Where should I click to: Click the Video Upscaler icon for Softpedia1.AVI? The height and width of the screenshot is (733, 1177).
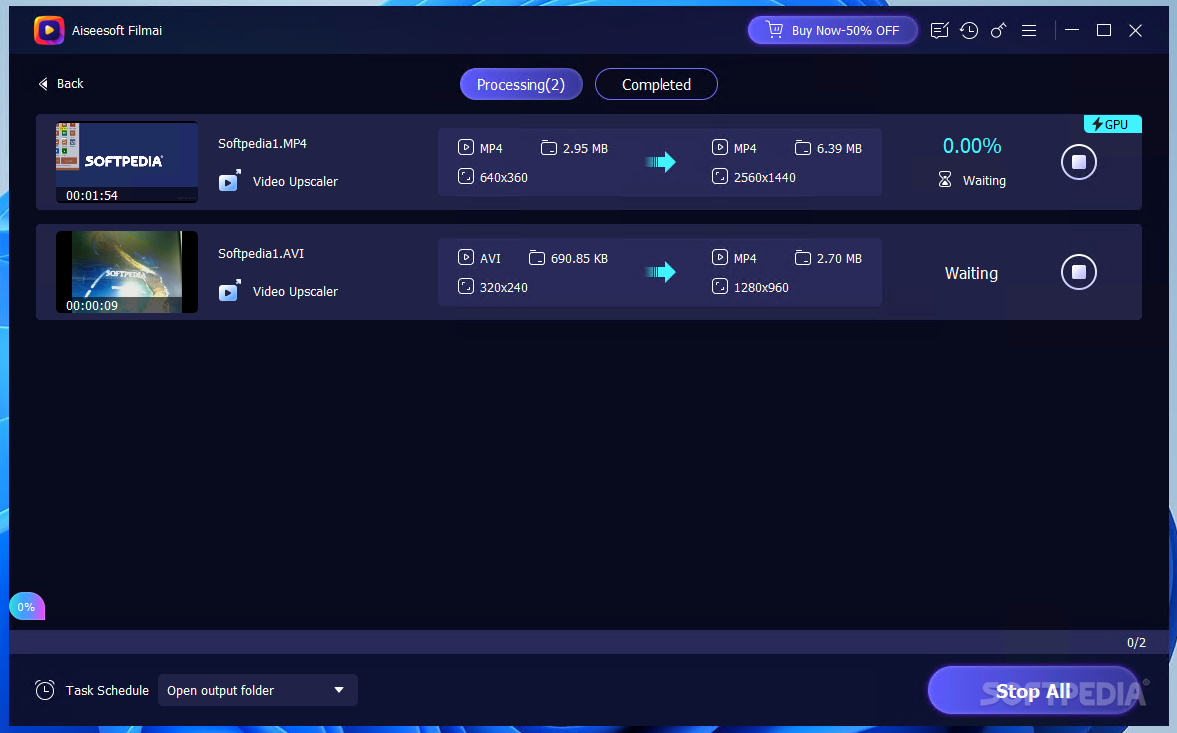pos(230,291)
